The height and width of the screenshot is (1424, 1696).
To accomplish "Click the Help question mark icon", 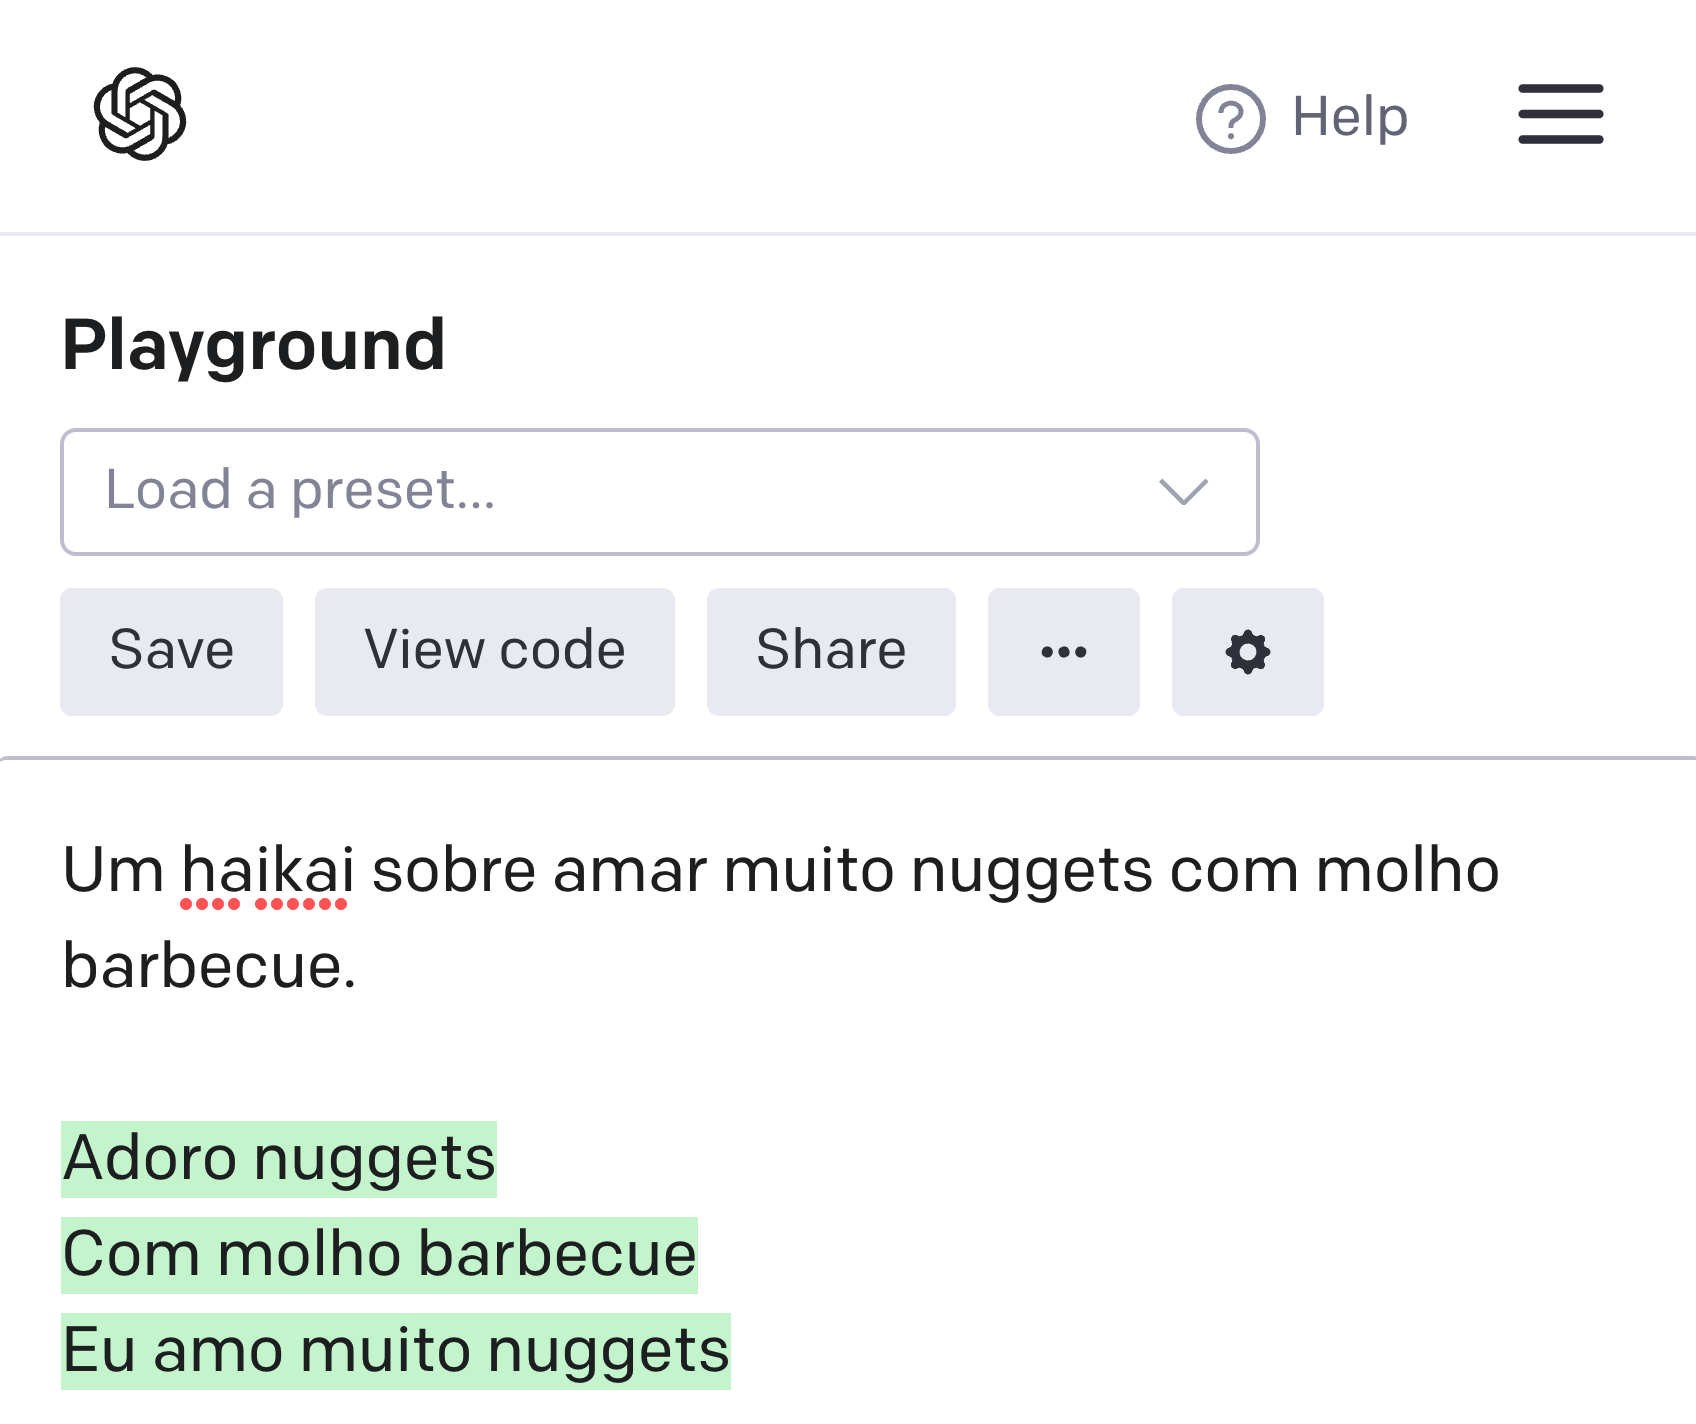I will pyautogui.click(x=1230, y=119).
